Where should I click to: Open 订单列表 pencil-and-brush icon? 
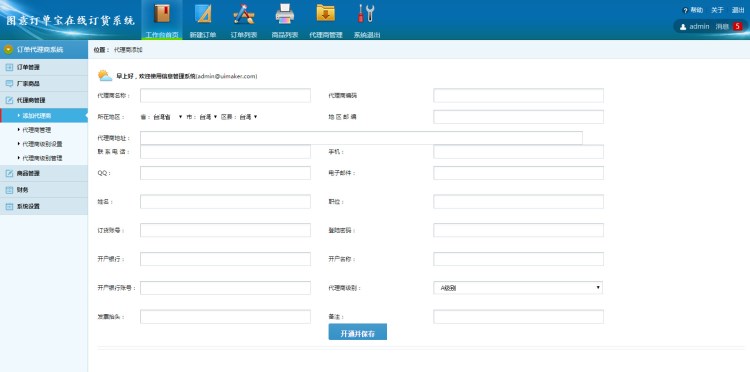(x=243, y=14)
